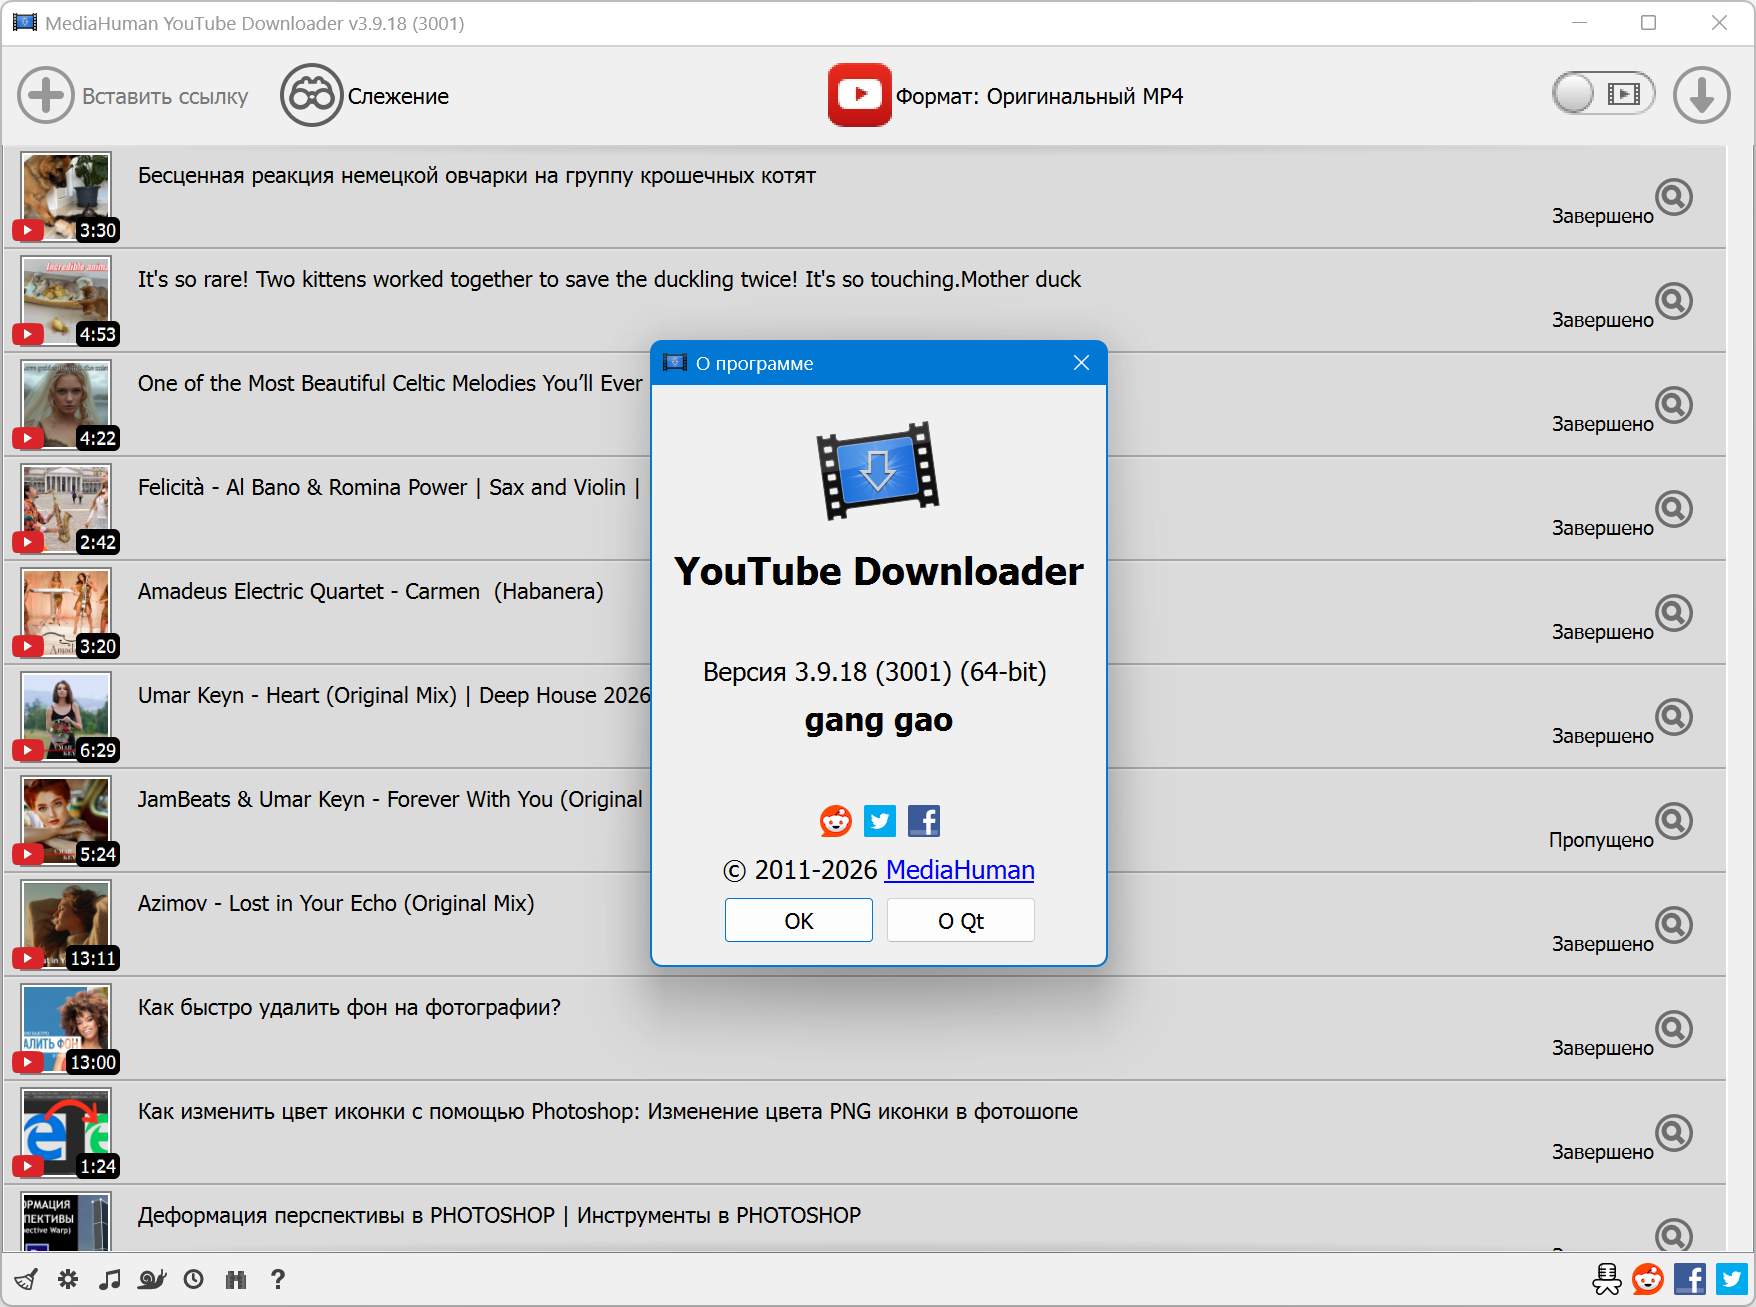This screenshot has height=1307, width=1756.
Task: Click the Paste link plus icon
Action: coord(46,96)
